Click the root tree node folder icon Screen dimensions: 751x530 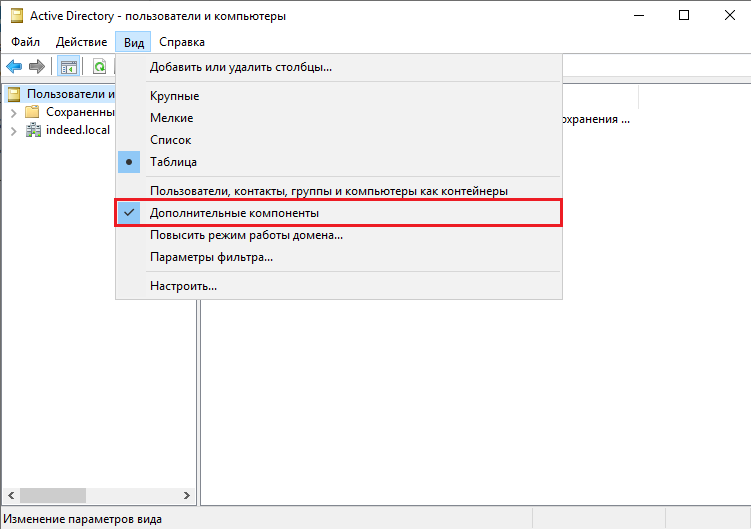click(x=14, y=94)
